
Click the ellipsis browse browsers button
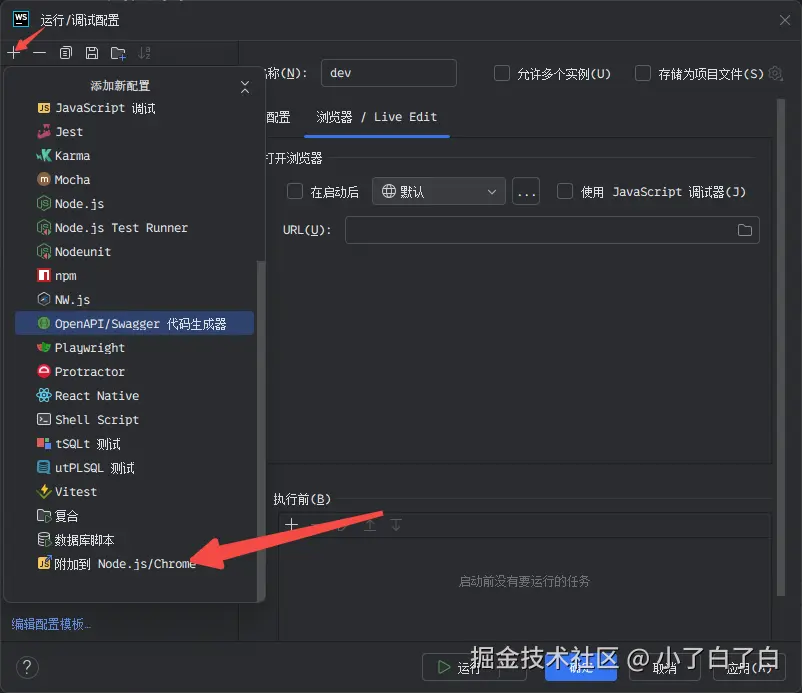pos(526,192)
